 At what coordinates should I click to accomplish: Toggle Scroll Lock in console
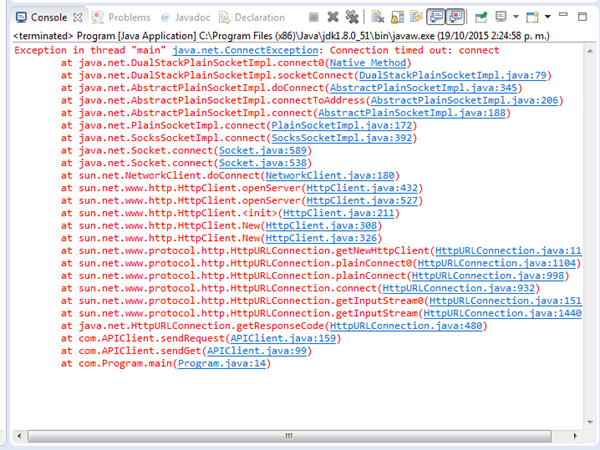[x=395, y=17]
